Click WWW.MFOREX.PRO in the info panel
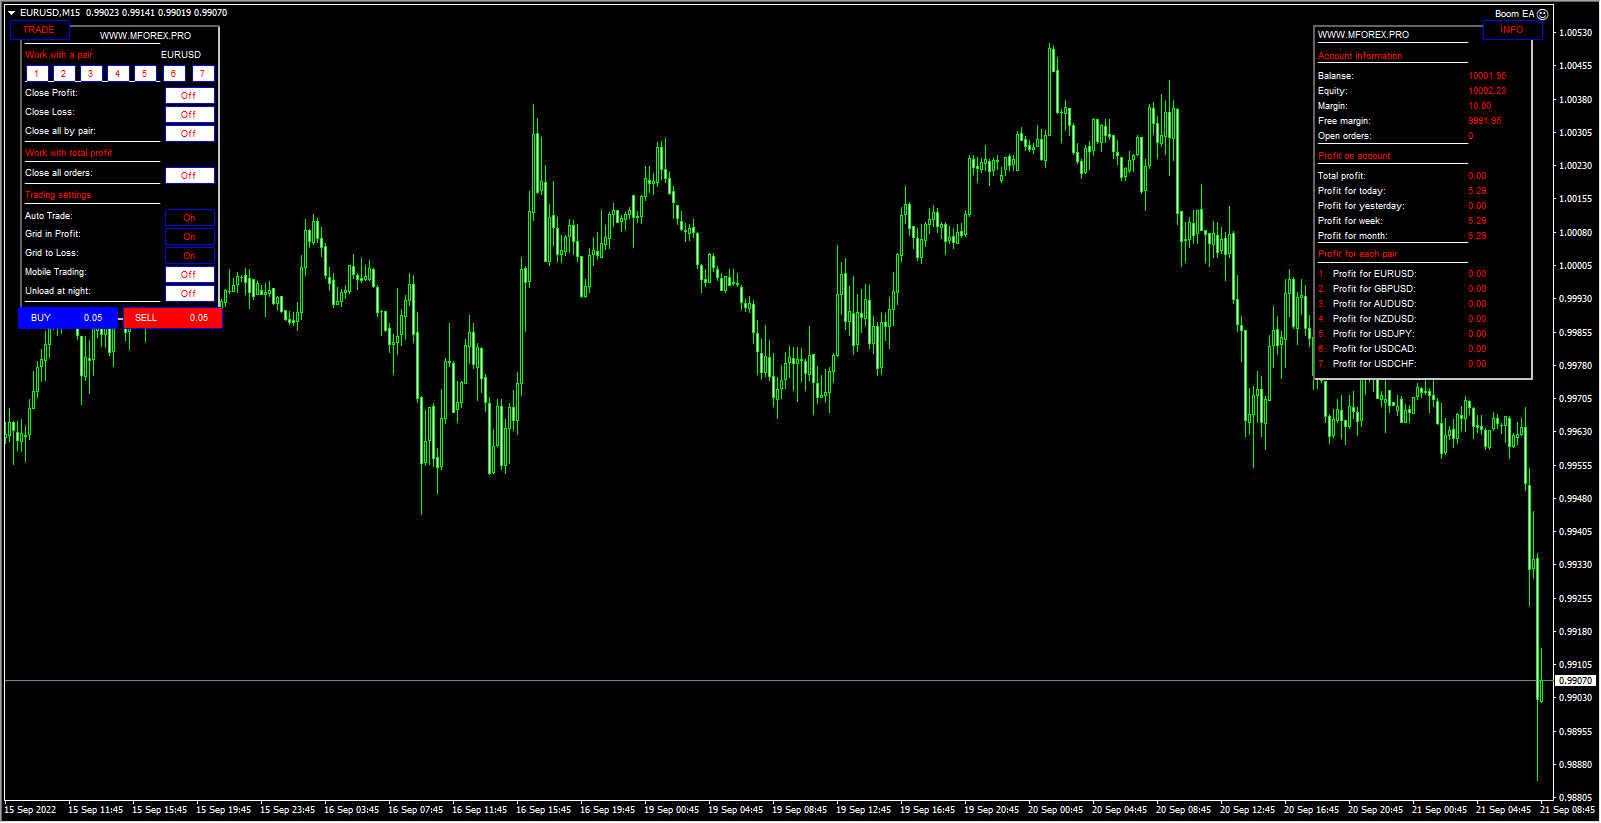 click(x=1363, y=35)
